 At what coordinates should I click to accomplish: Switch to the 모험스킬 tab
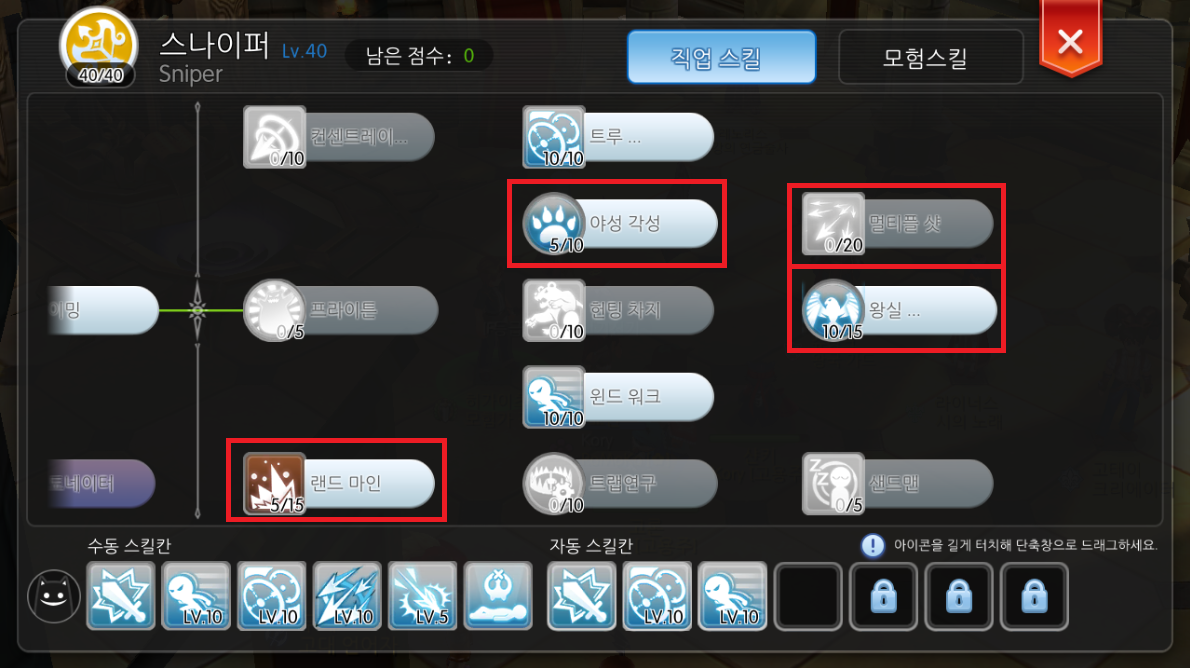tap(930, 57)
